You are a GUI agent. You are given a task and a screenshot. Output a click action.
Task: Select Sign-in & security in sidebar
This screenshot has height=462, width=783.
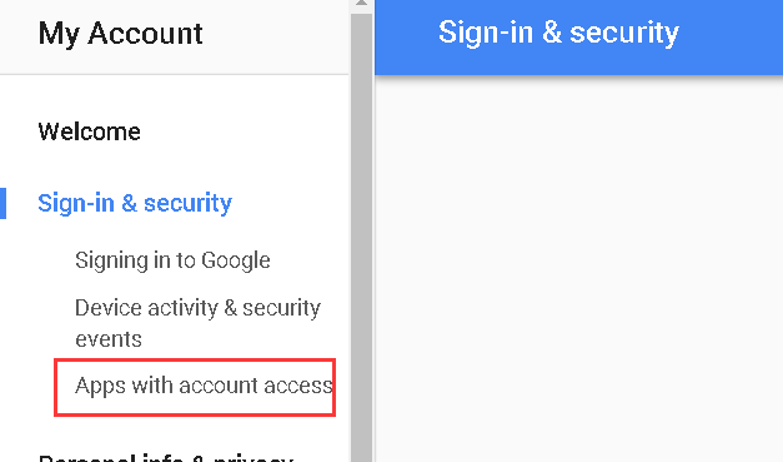[x=135, y=203]
